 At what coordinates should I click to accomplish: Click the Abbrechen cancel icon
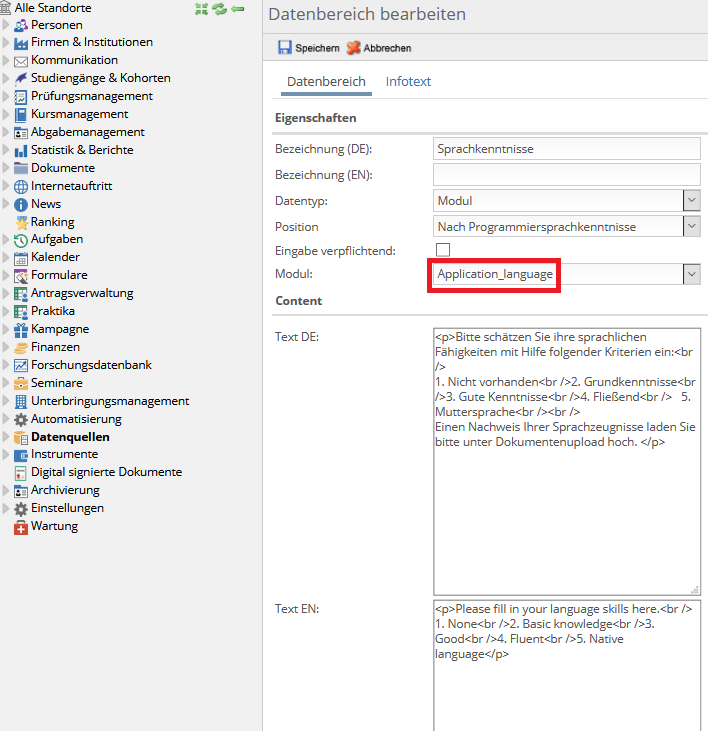(x=353, y=48)
